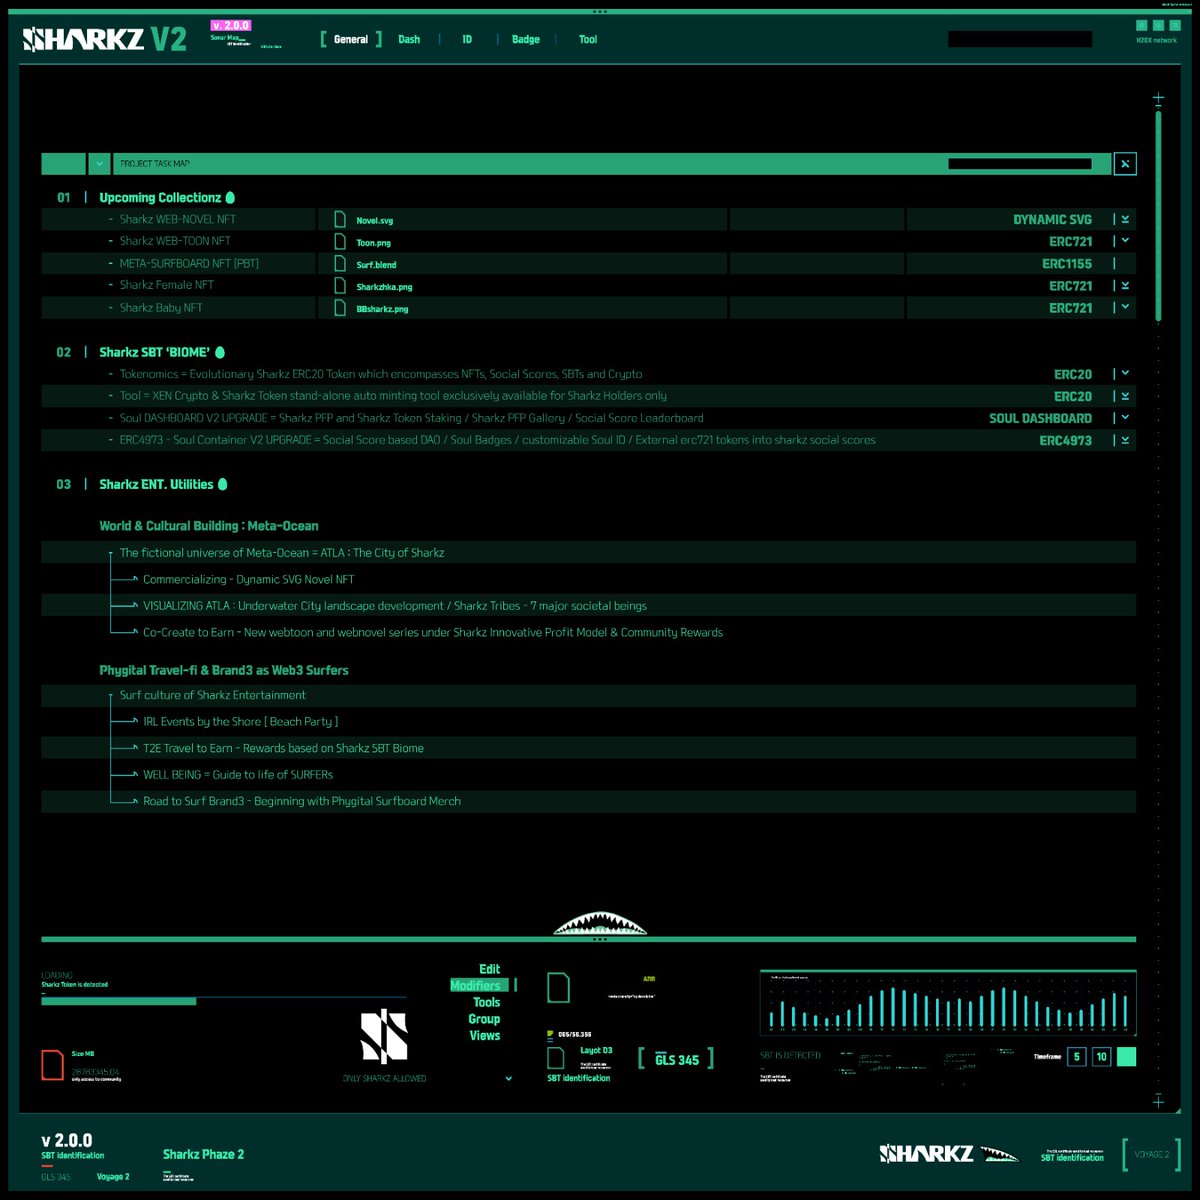
Task: Set Timeframe to 5
Action: click(1077, 1057)
